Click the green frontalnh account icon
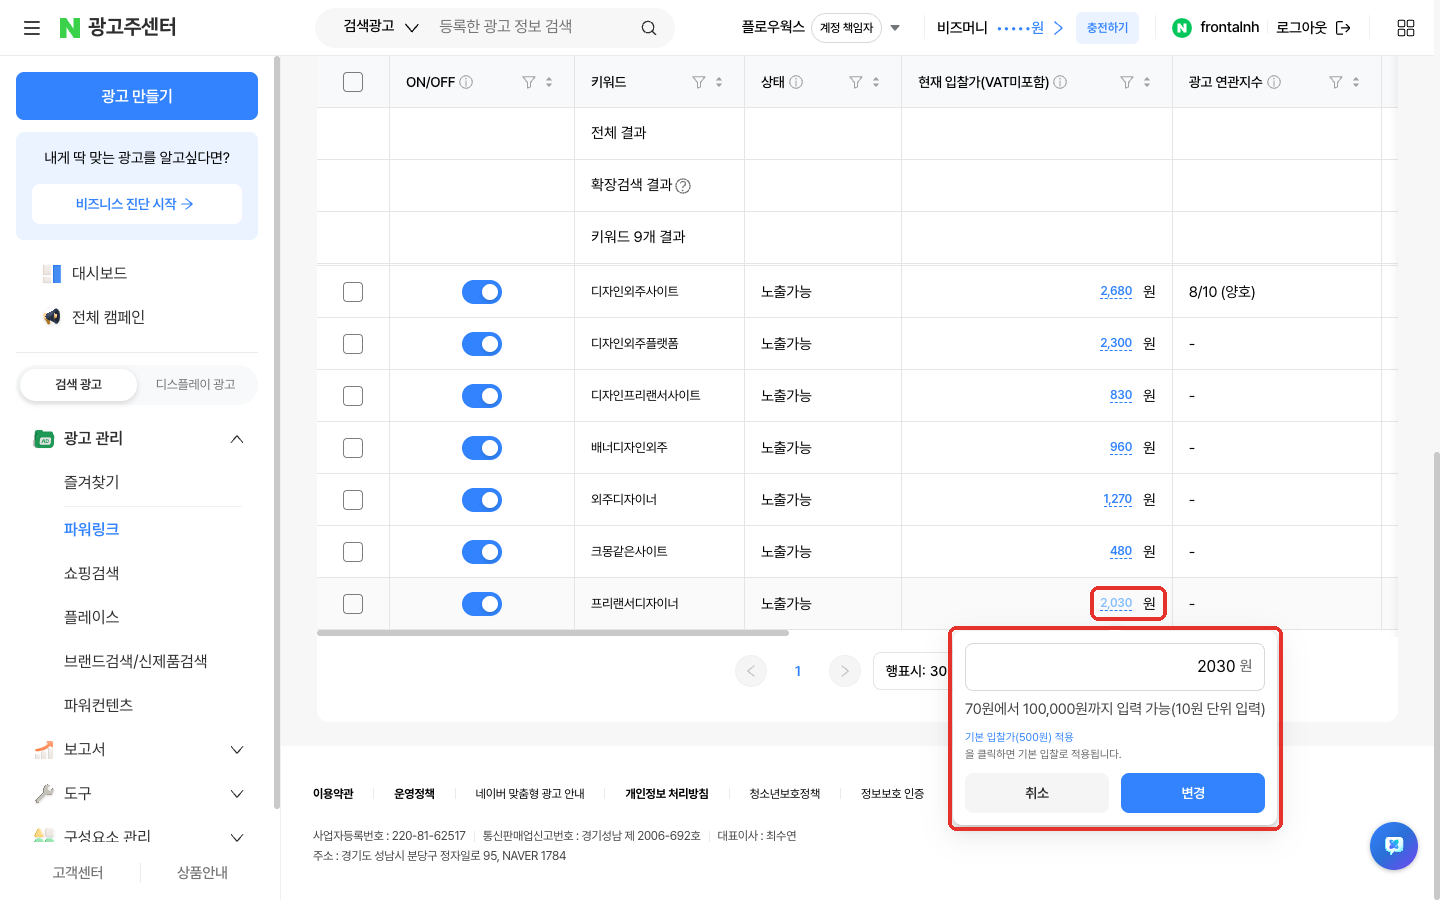Image resolution: width=1440 pixels, height=900 pixels. point(1182,28)
